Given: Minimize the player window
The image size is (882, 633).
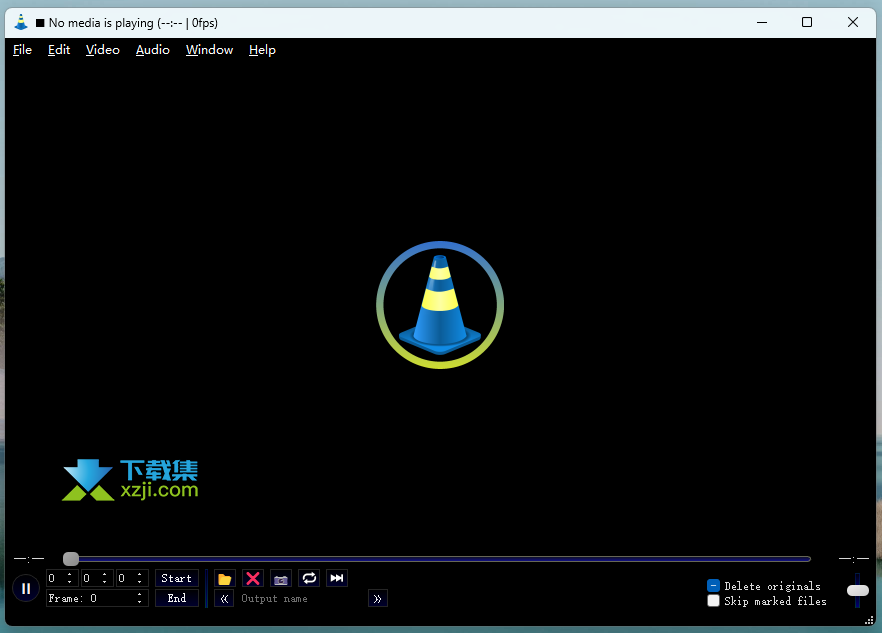Looking at the screenshot, I should [x=762, y=23].
